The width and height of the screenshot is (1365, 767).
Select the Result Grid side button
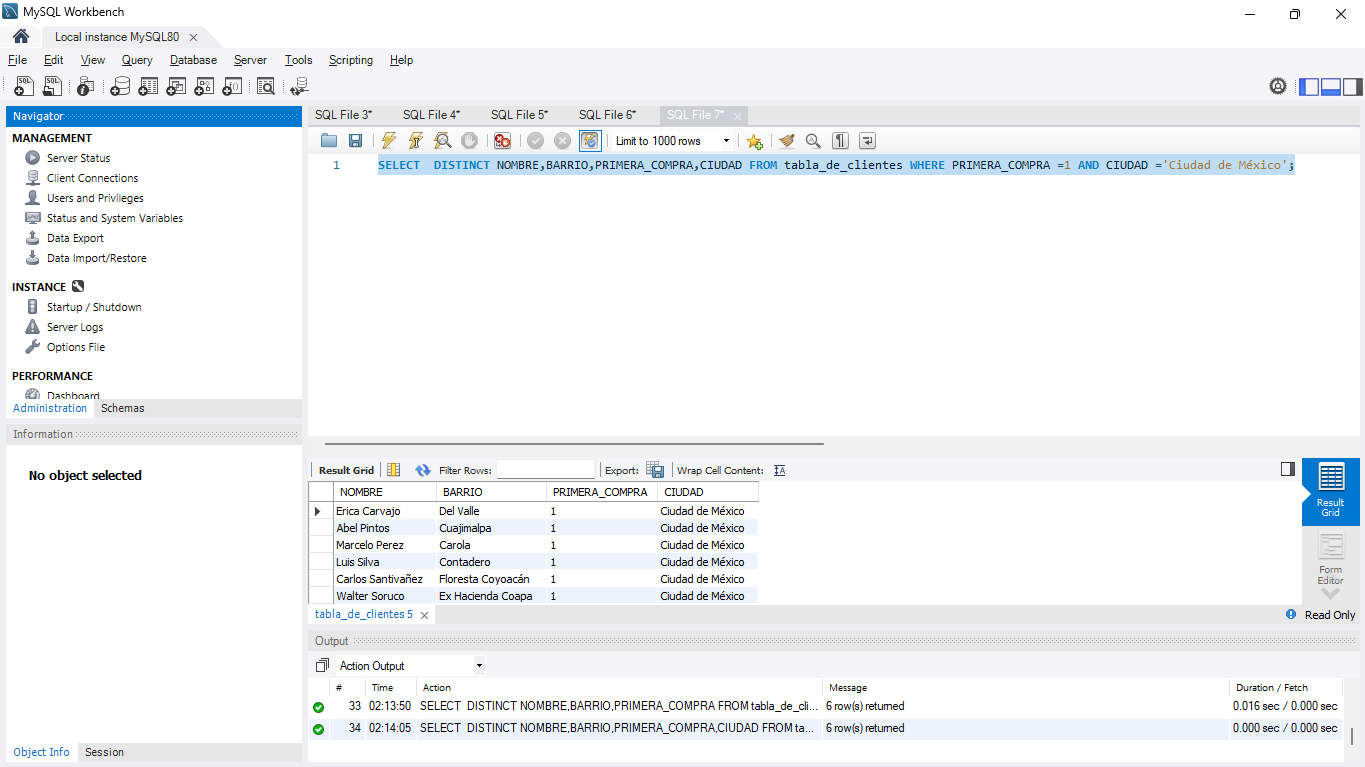[1330, 491]
